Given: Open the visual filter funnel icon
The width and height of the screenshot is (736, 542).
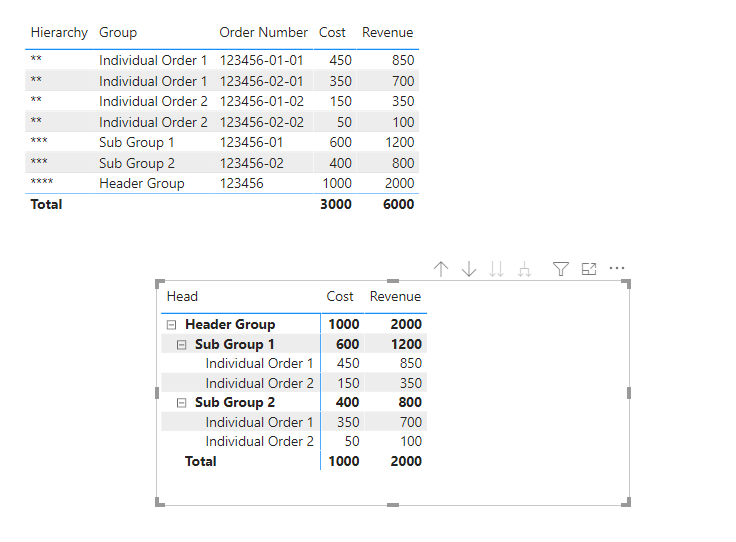Looking at the screenshot, I should pyautogui.click(x=561, y=269).
